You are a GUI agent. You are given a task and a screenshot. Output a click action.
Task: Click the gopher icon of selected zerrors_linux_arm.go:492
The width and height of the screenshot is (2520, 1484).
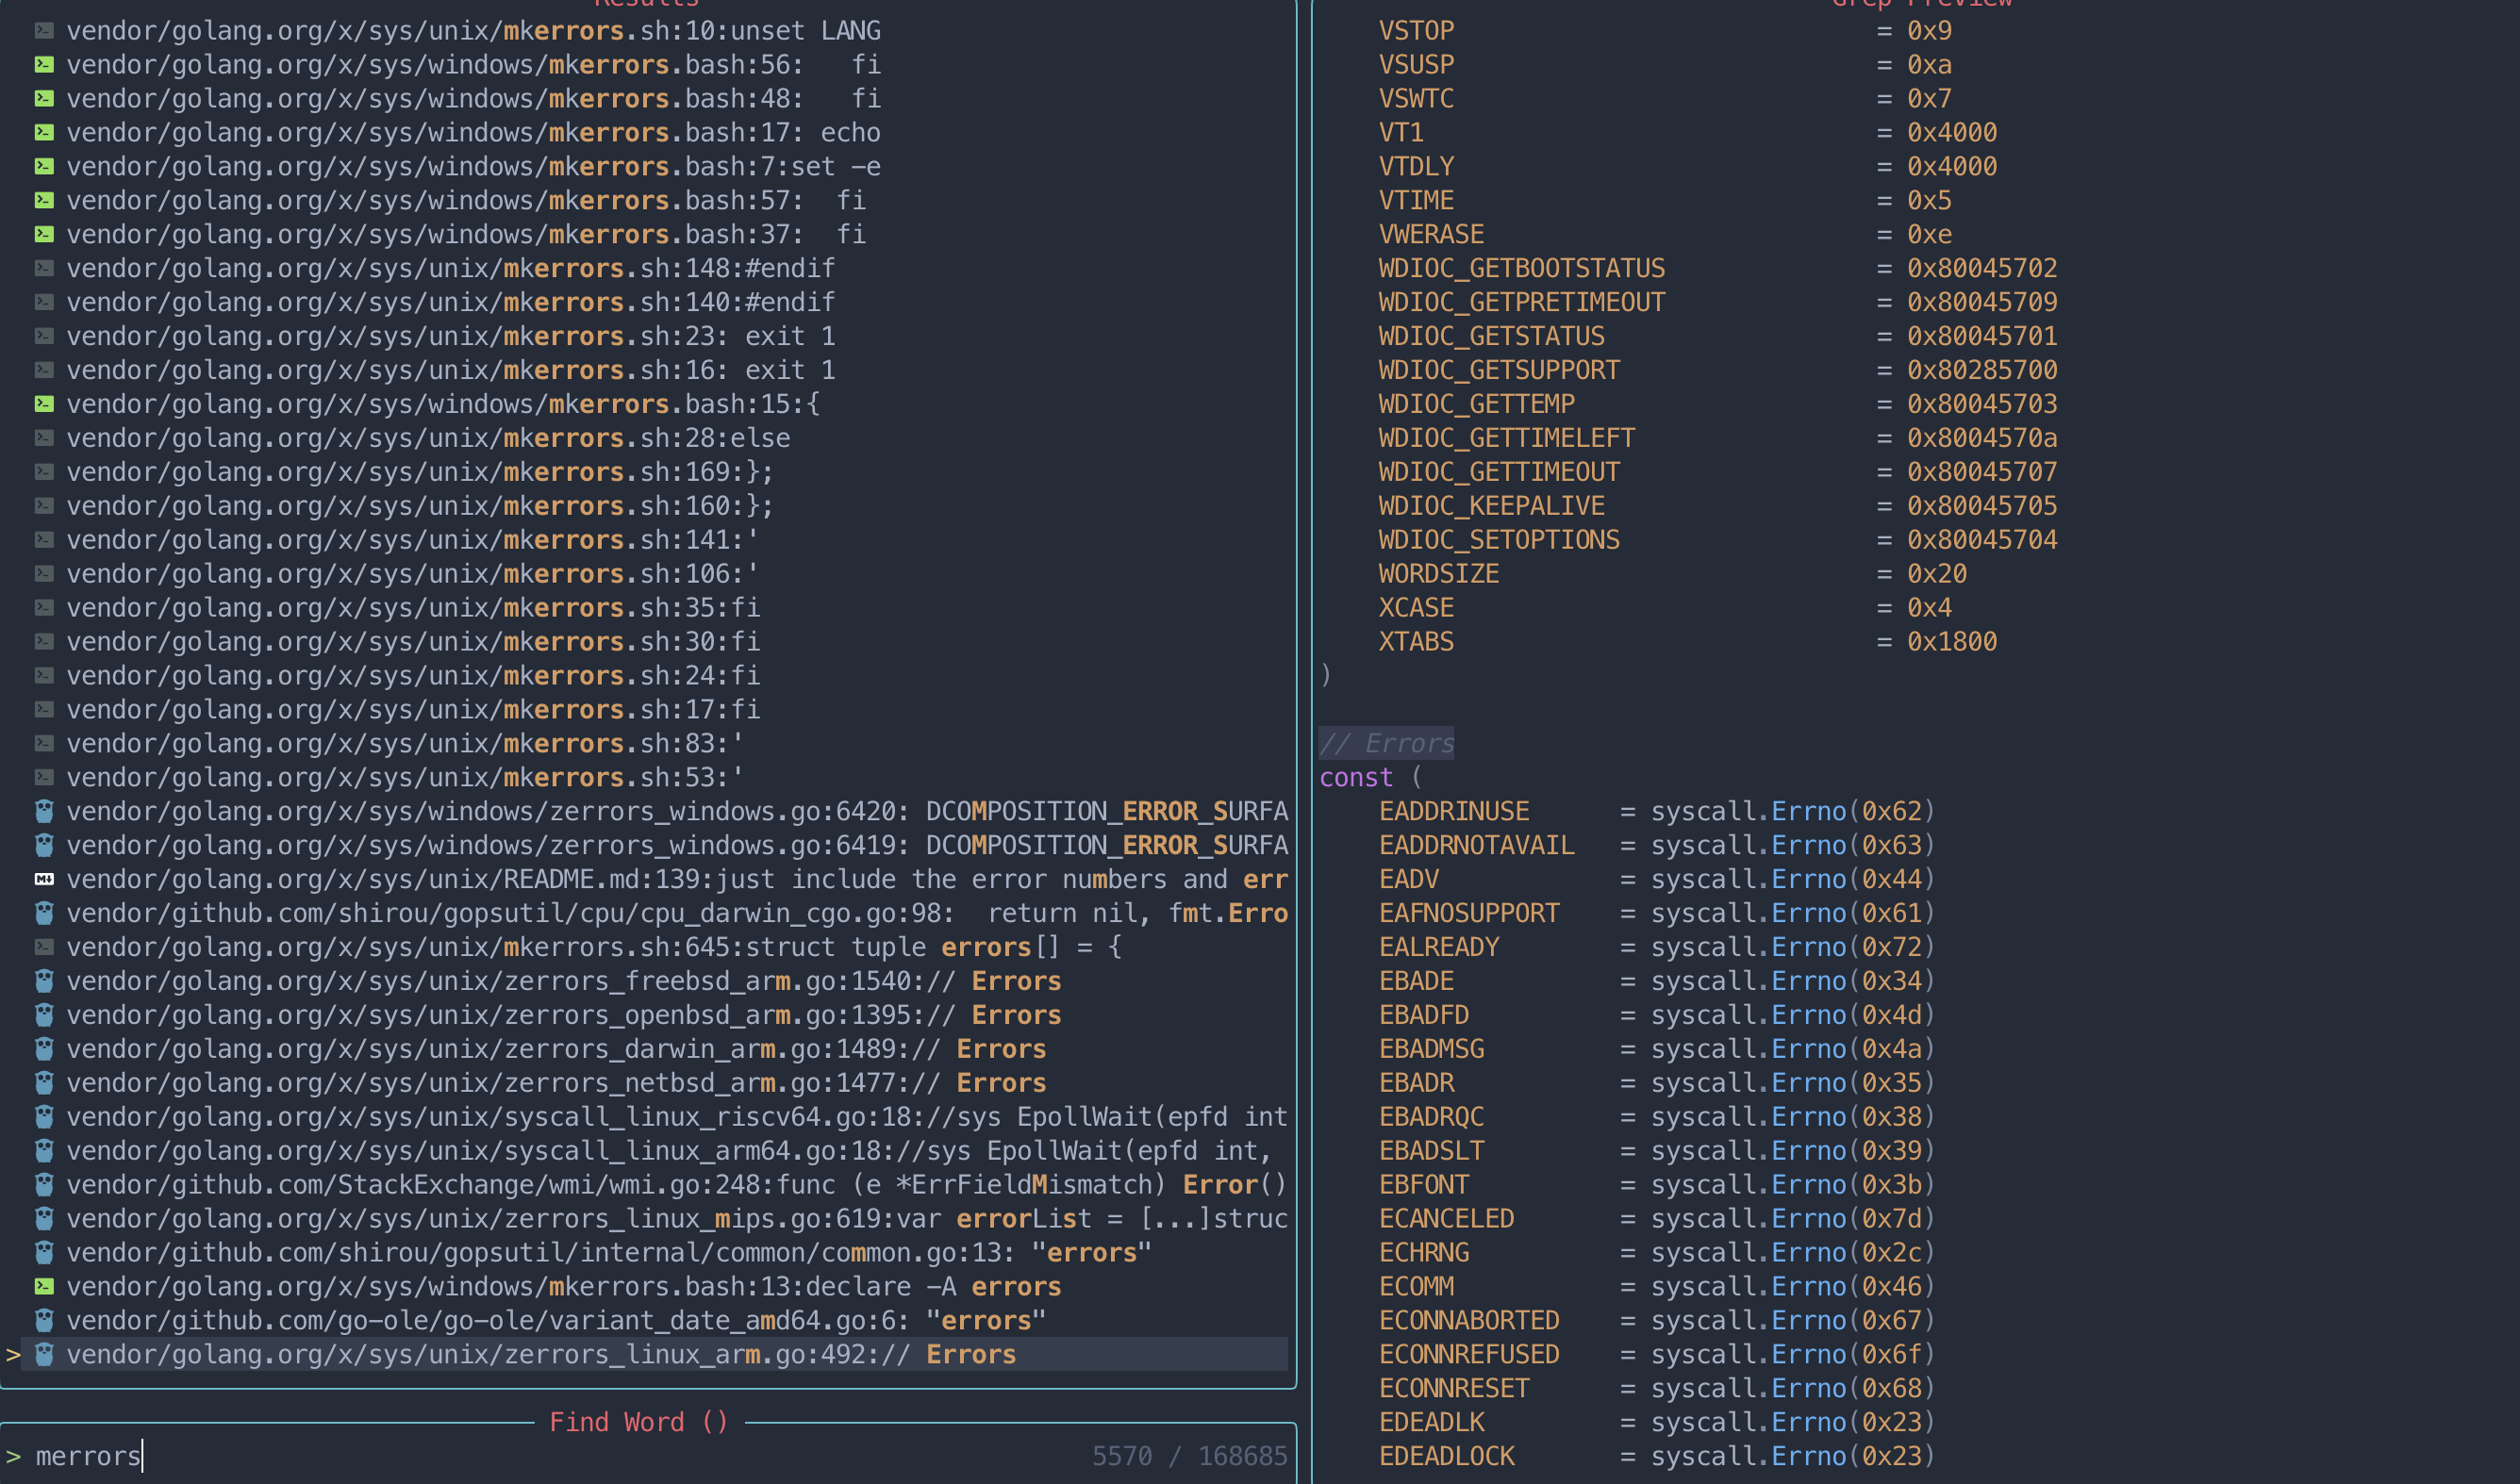44,1354
